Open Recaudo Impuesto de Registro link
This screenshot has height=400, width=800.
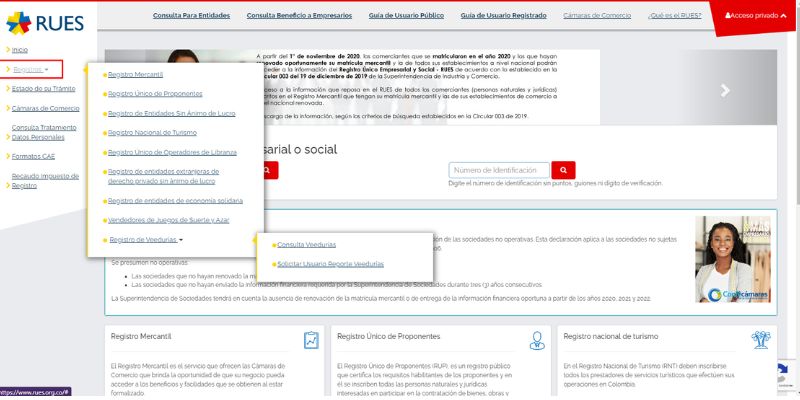(45, 181)
